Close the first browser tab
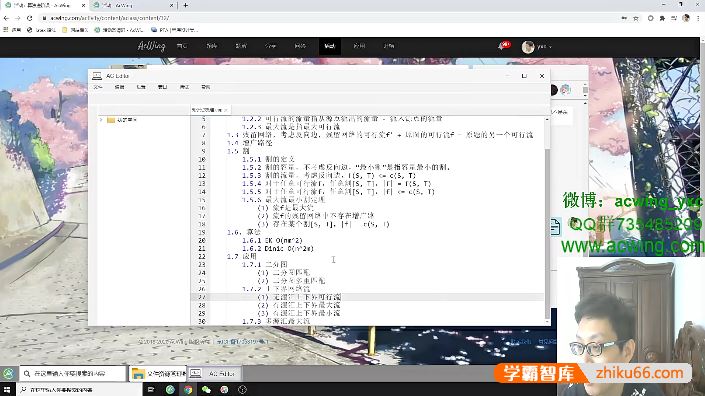705x396 pixels. click(x=83, y=5)
